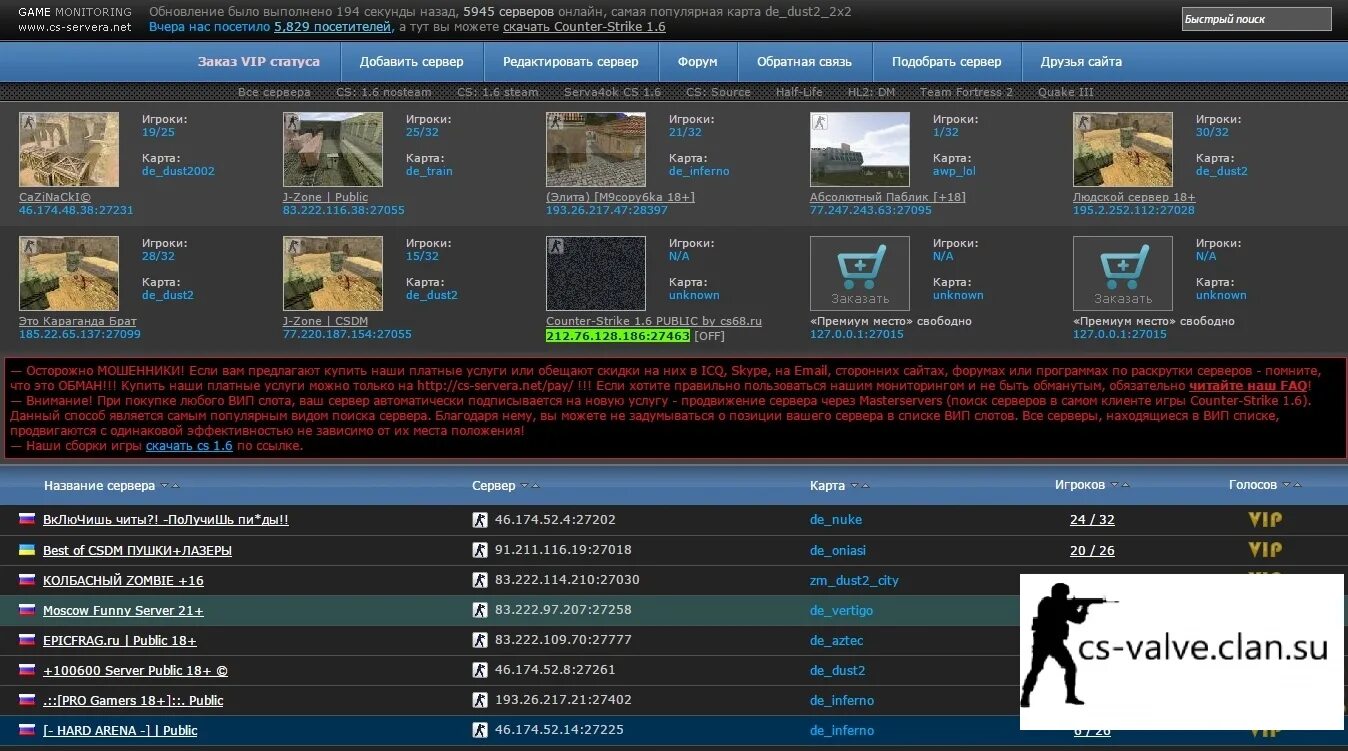The height and width of the screenshot is (751, 1348).
Task: Select the Все сервера filter tab
Action: pos(274,92)
